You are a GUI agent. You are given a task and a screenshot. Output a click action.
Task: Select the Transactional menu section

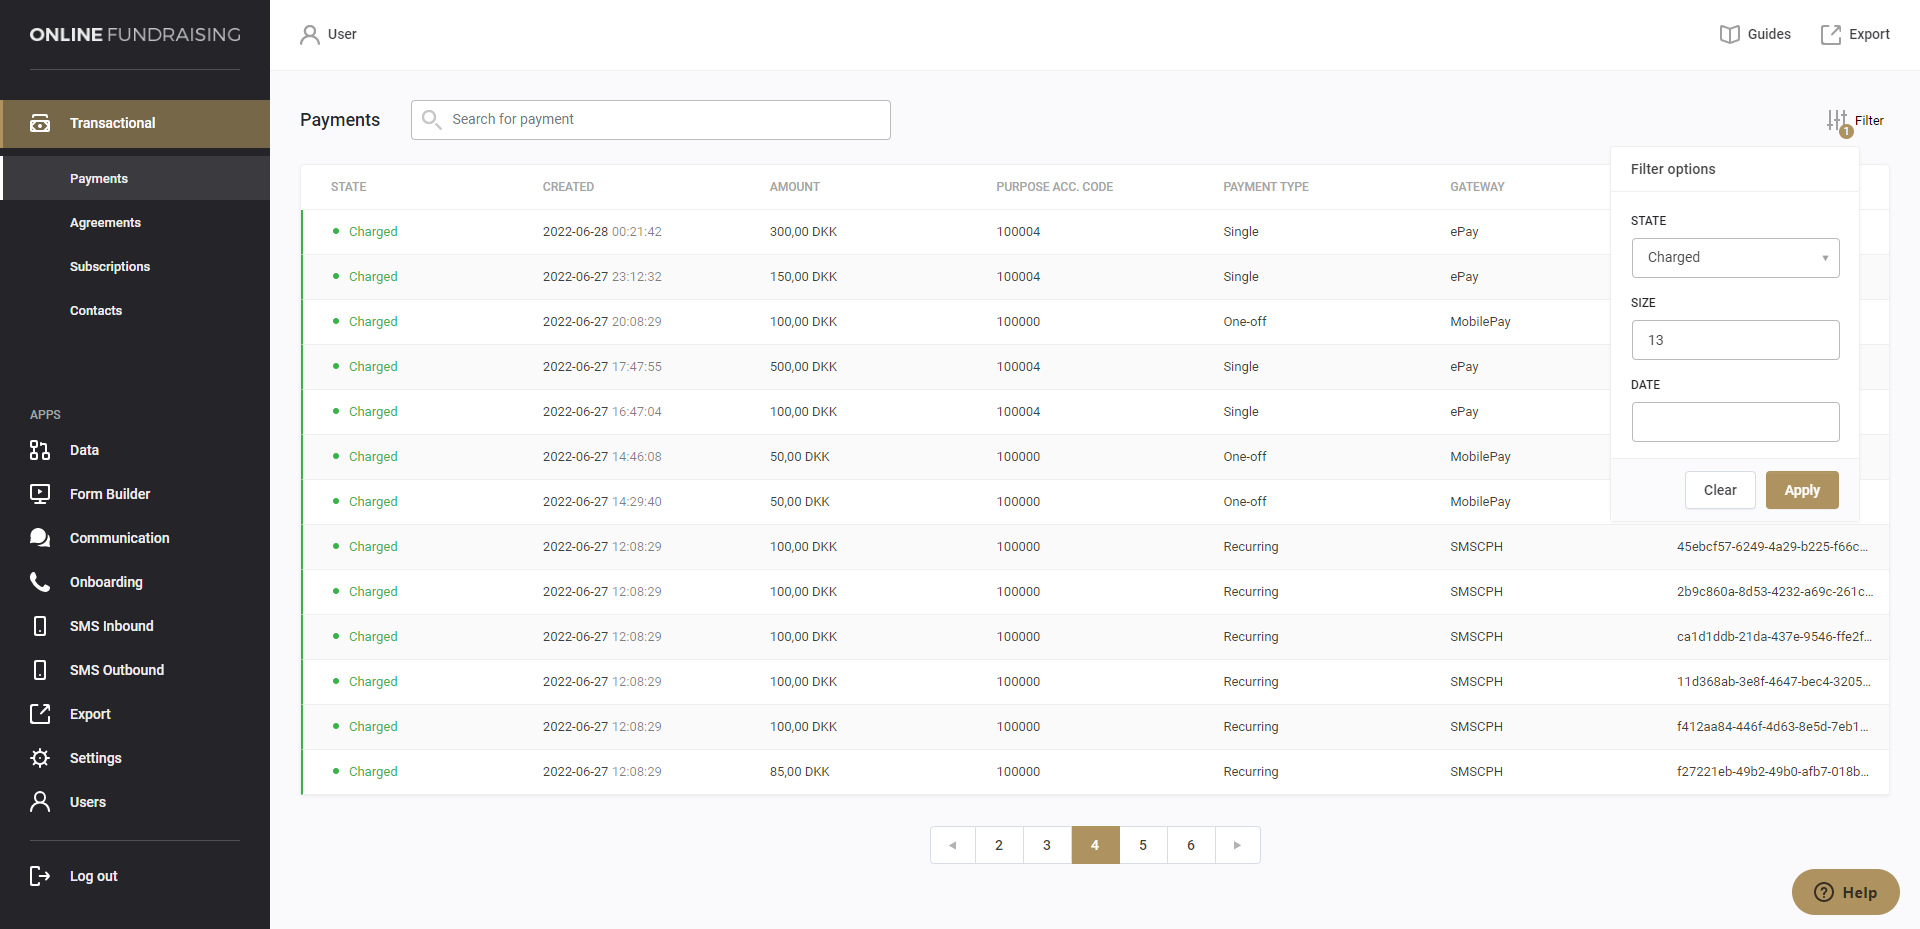(x=135, y=124)
